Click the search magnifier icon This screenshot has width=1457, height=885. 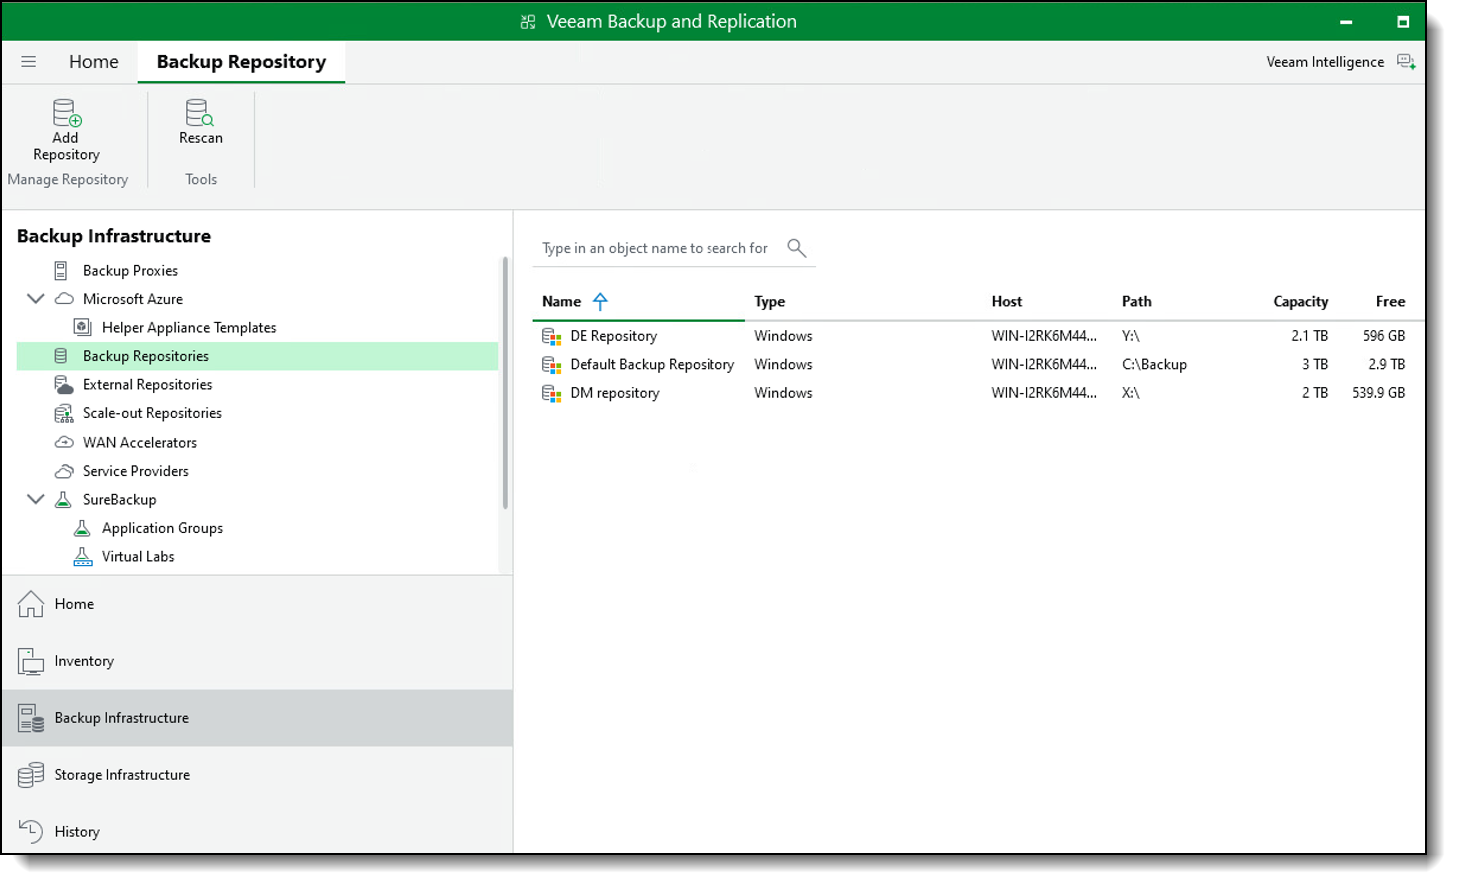click(x=796, y=247)
